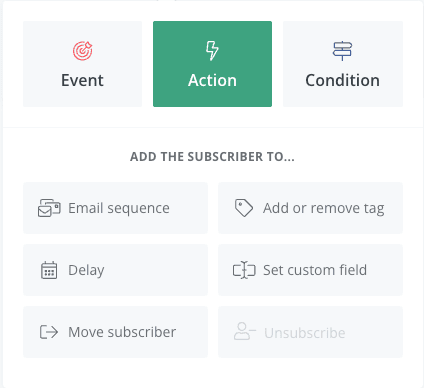Open the Condition tab

[343, 64]
